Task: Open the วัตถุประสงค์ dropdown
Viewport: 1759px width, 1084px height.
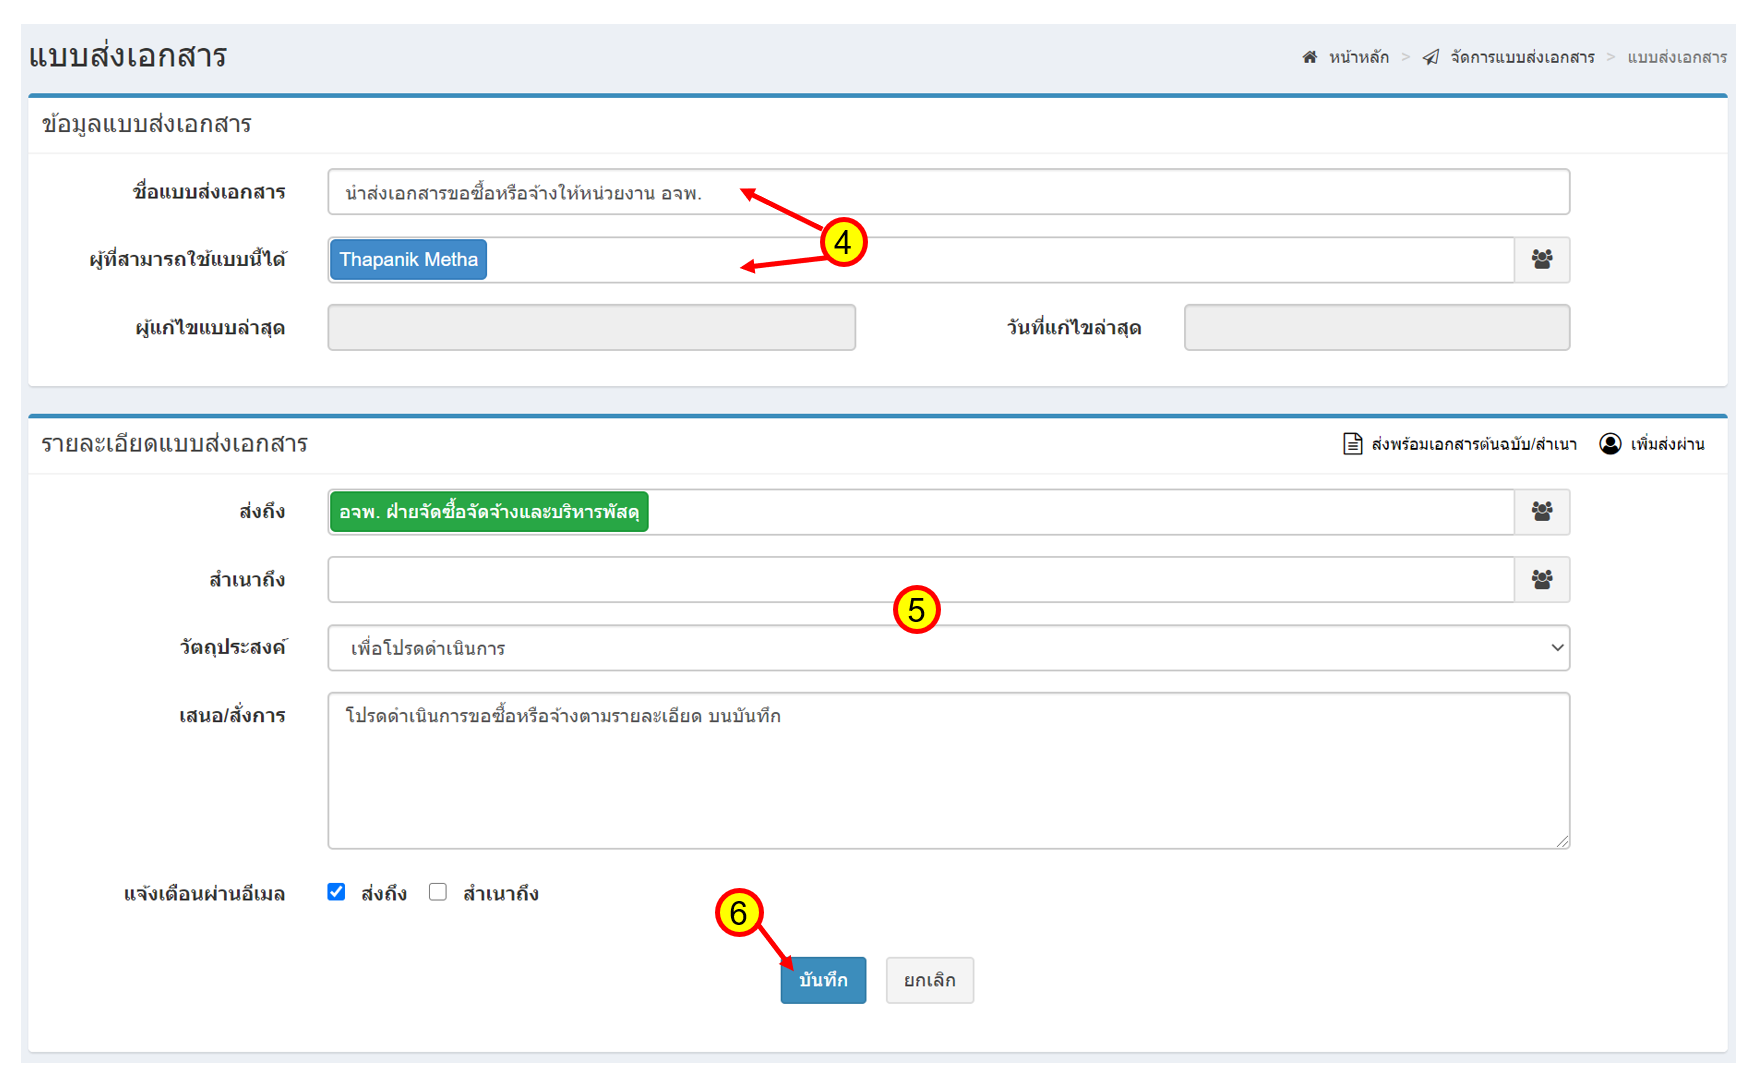Action: coord(948,648)
